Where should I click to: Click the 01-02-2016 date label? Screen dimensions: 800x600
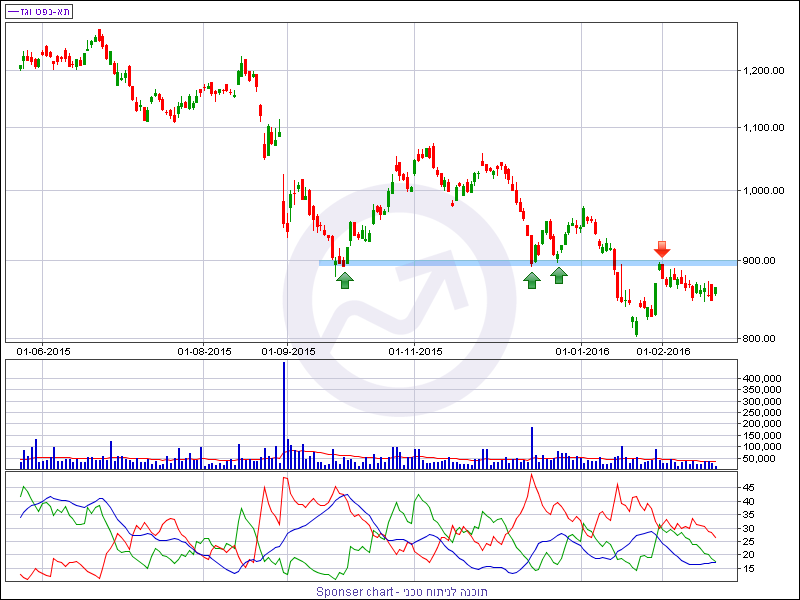(664, 351)
